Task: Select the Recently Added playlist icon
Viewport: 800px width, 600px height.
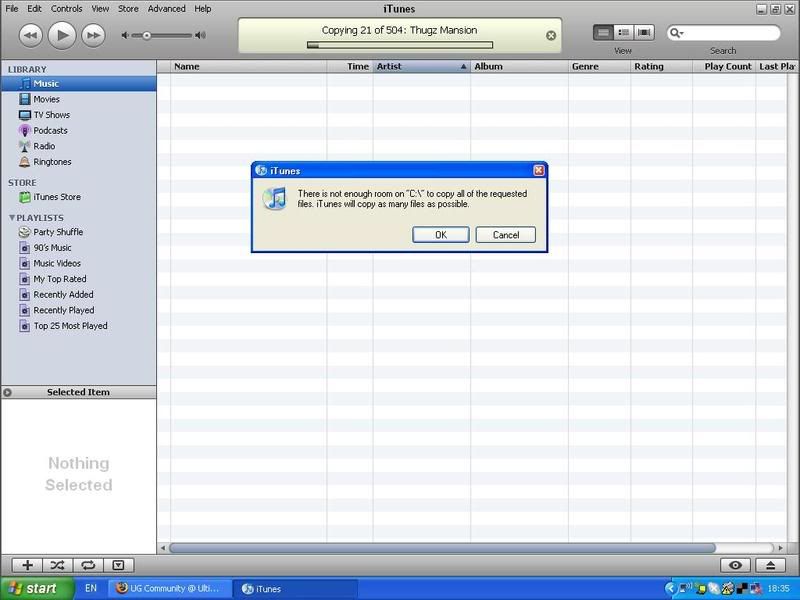Action: (24, 295)
